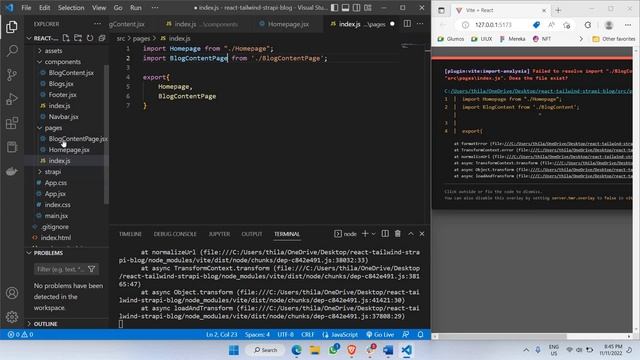Toggle secondary side bar visibility
The height and width of the screenshot is (360, 640).
tap(356, 8)
